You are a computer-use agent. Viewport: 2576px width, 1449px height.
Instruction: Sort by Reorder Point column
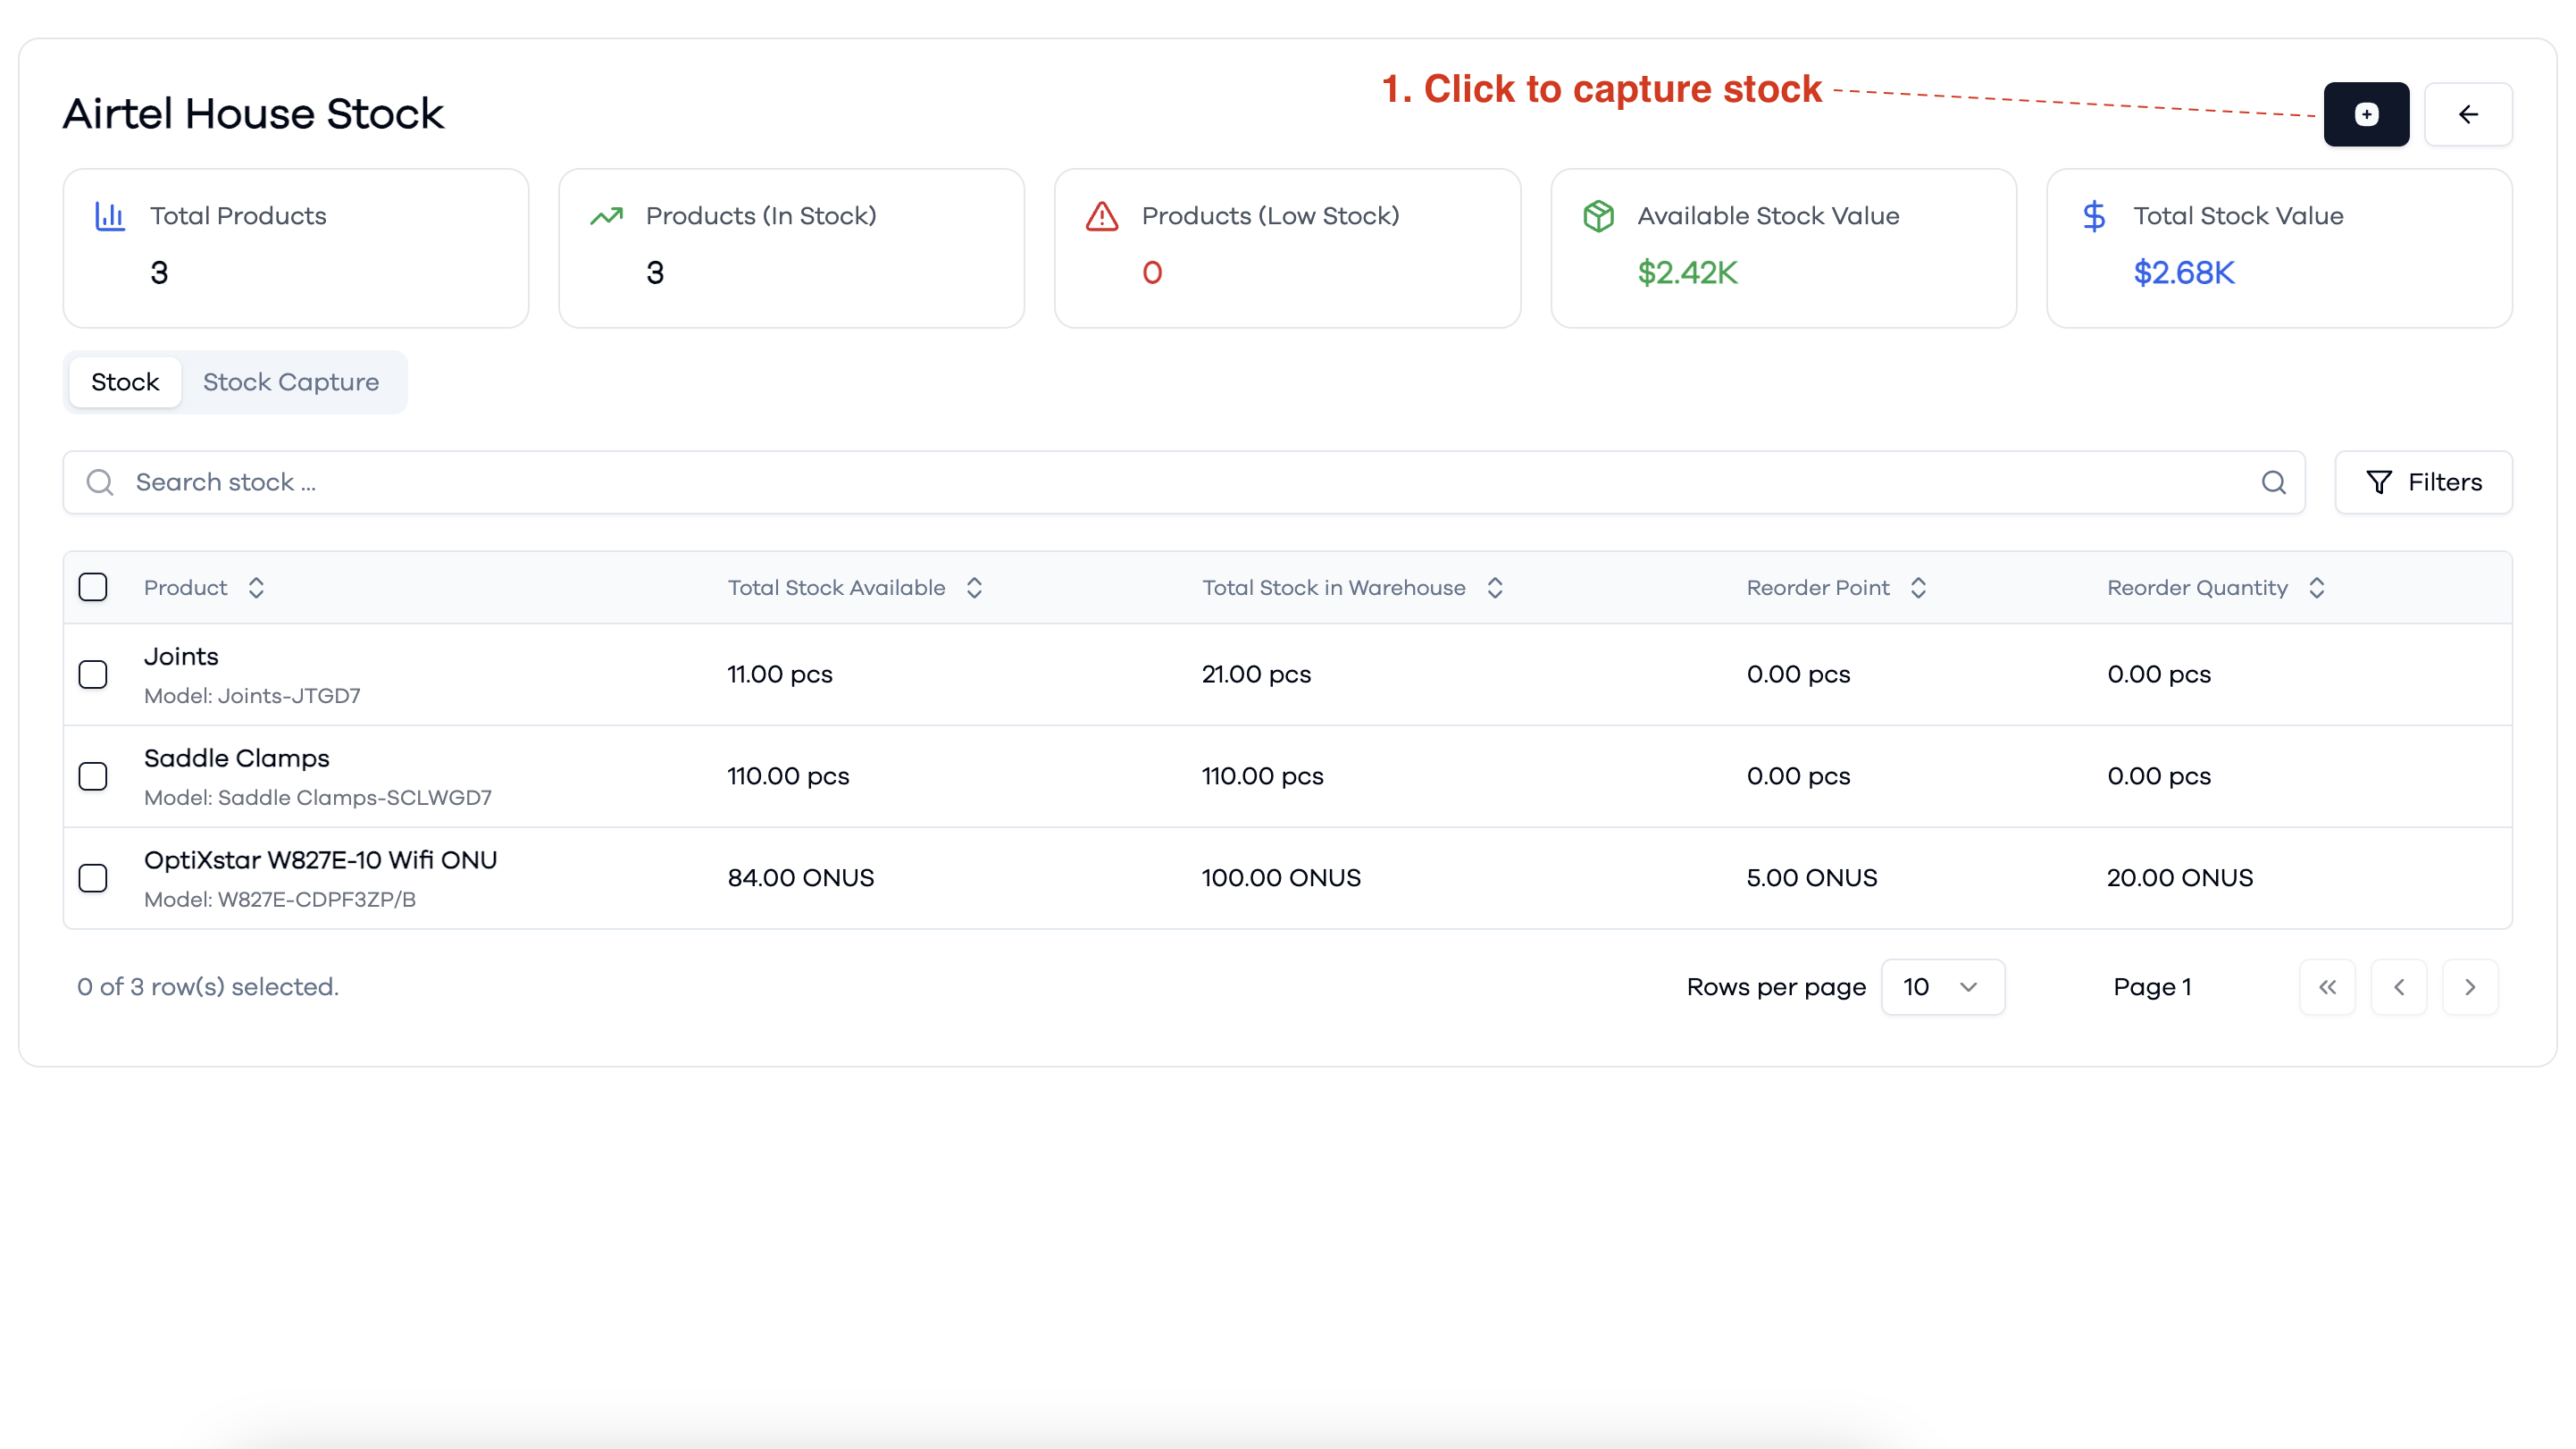pos(1837,588)
